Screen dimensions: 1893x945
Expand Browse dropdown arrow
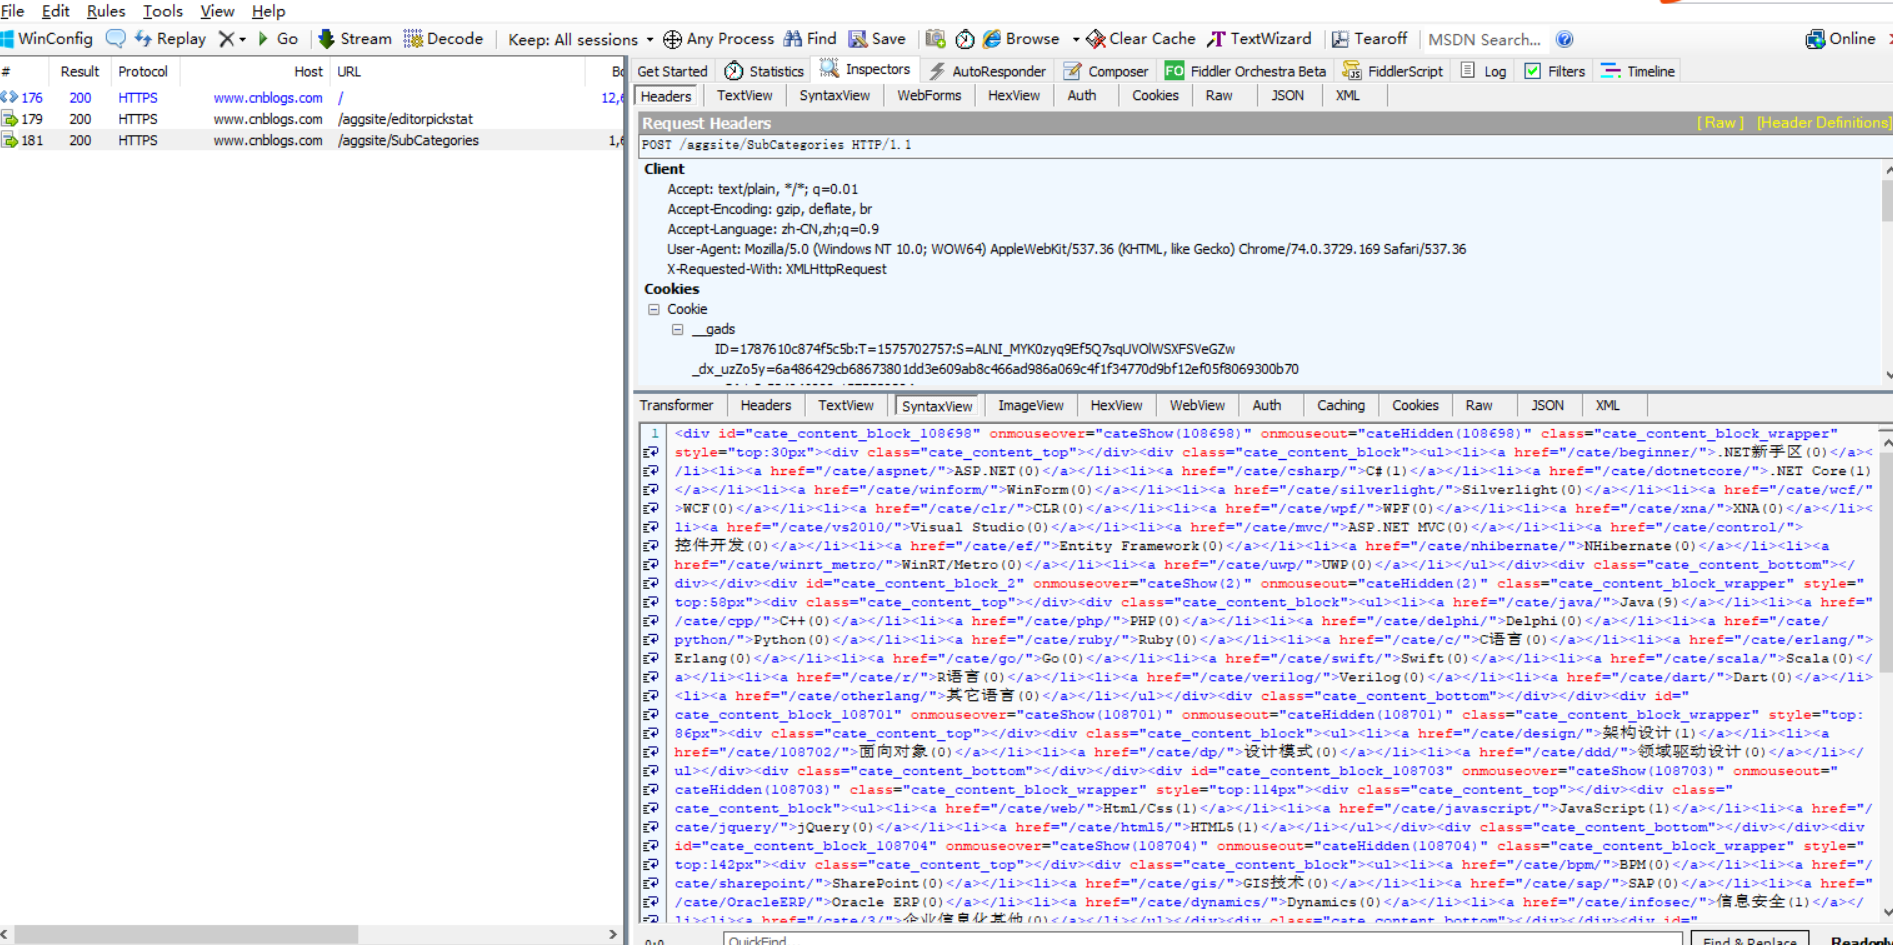1076,40
